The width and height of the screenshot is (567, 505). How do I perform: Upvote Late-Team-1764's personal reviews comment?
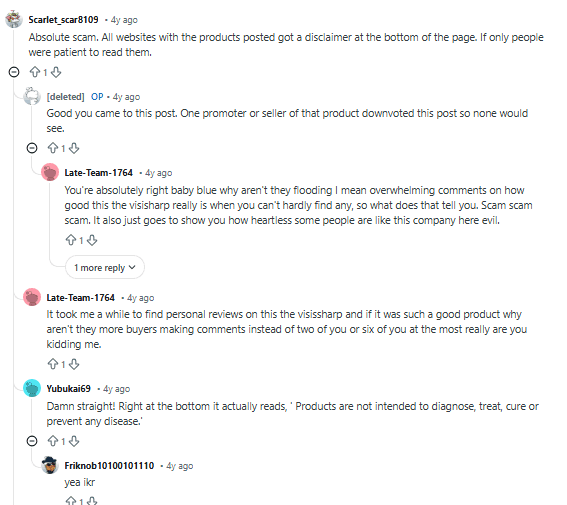[53, 364]
